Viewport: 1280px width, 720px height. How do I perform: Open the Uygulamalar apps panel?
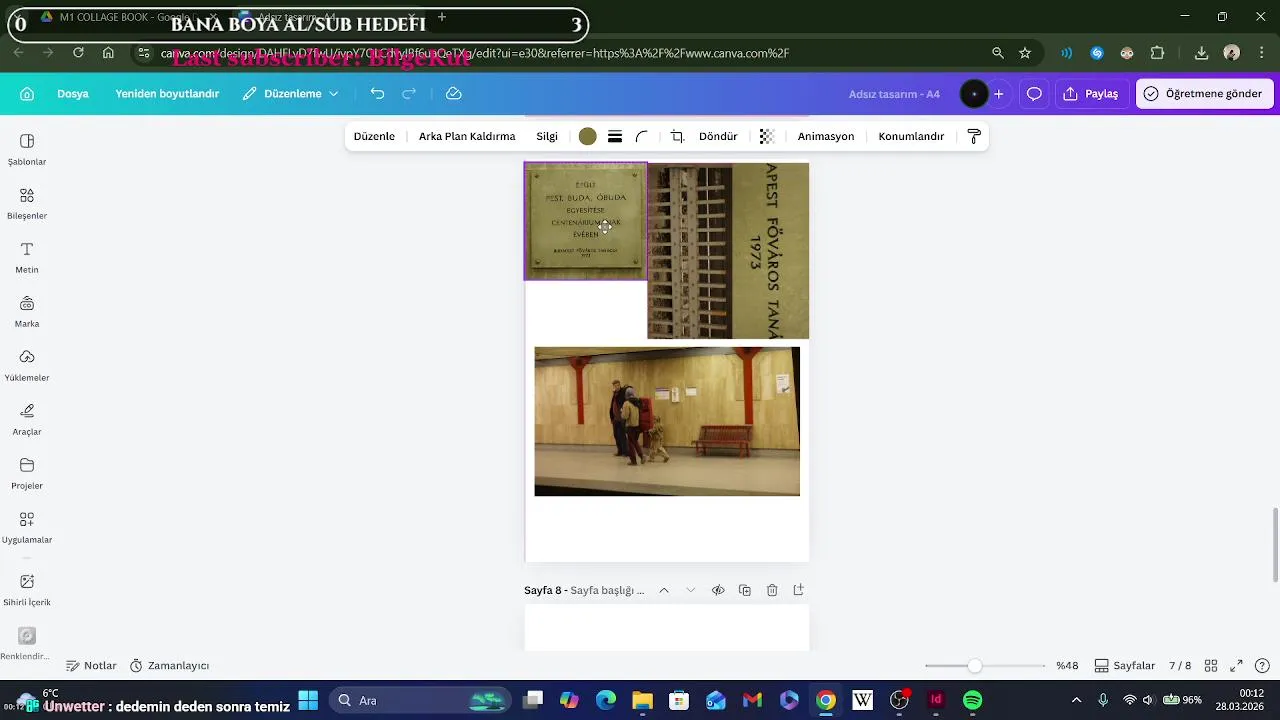[27, 527]
